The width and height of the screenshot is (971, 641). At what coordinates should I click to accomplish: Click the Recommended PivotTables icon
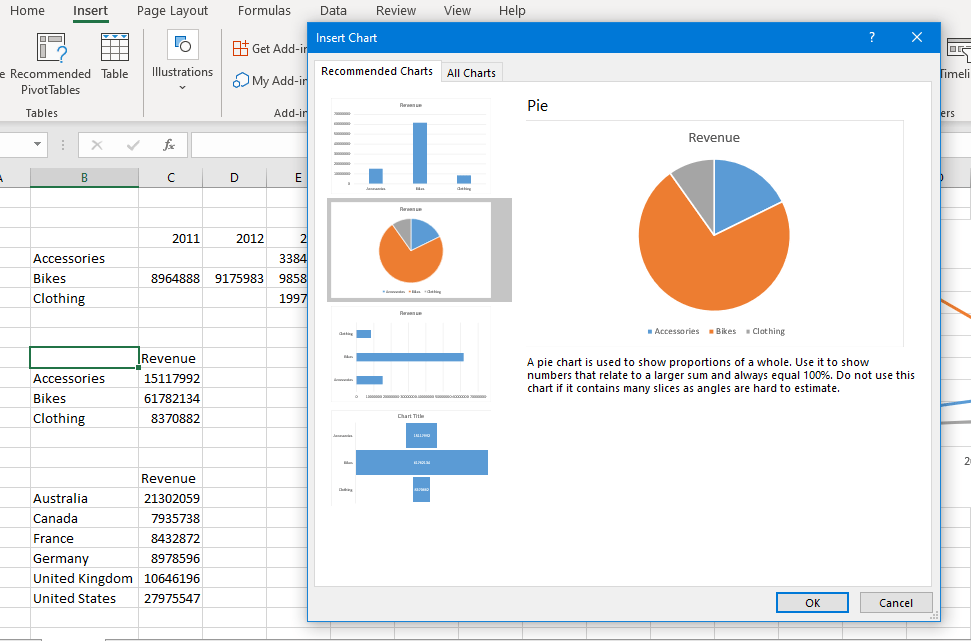point(51,48)
